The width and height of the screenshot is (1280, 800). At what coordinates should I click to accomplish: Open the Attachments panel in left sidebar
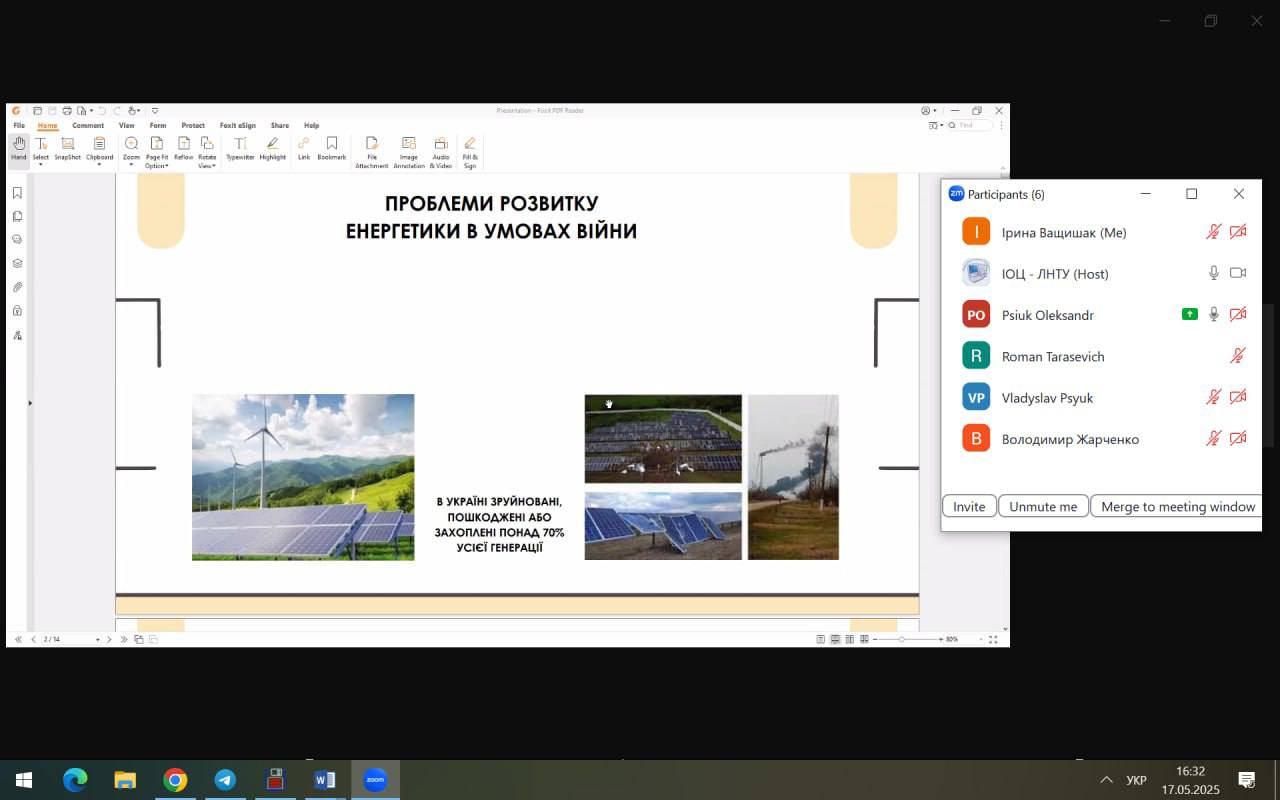click(18, 287)
